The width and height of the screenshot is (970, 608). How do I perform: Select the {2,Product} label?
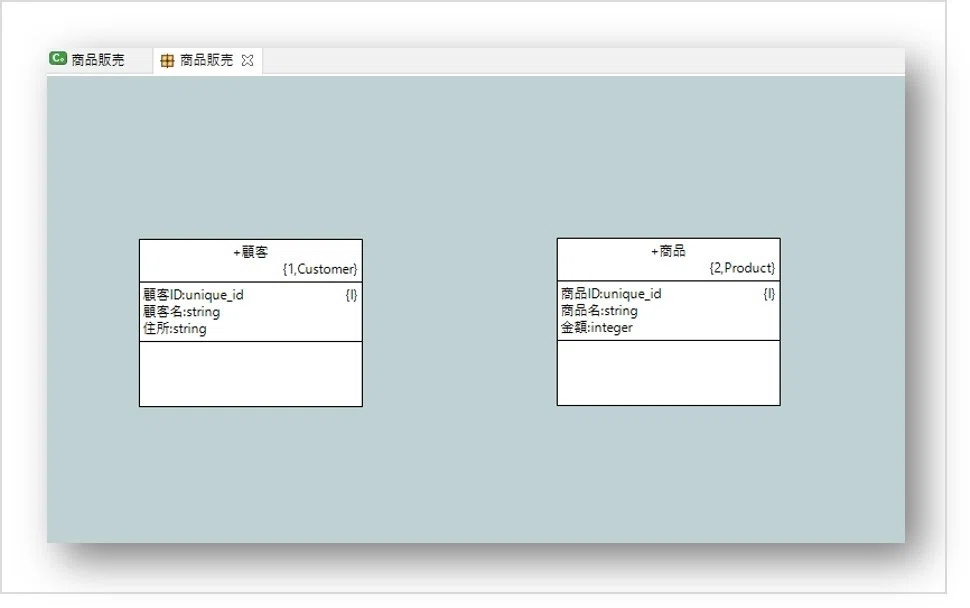point(742,268)
